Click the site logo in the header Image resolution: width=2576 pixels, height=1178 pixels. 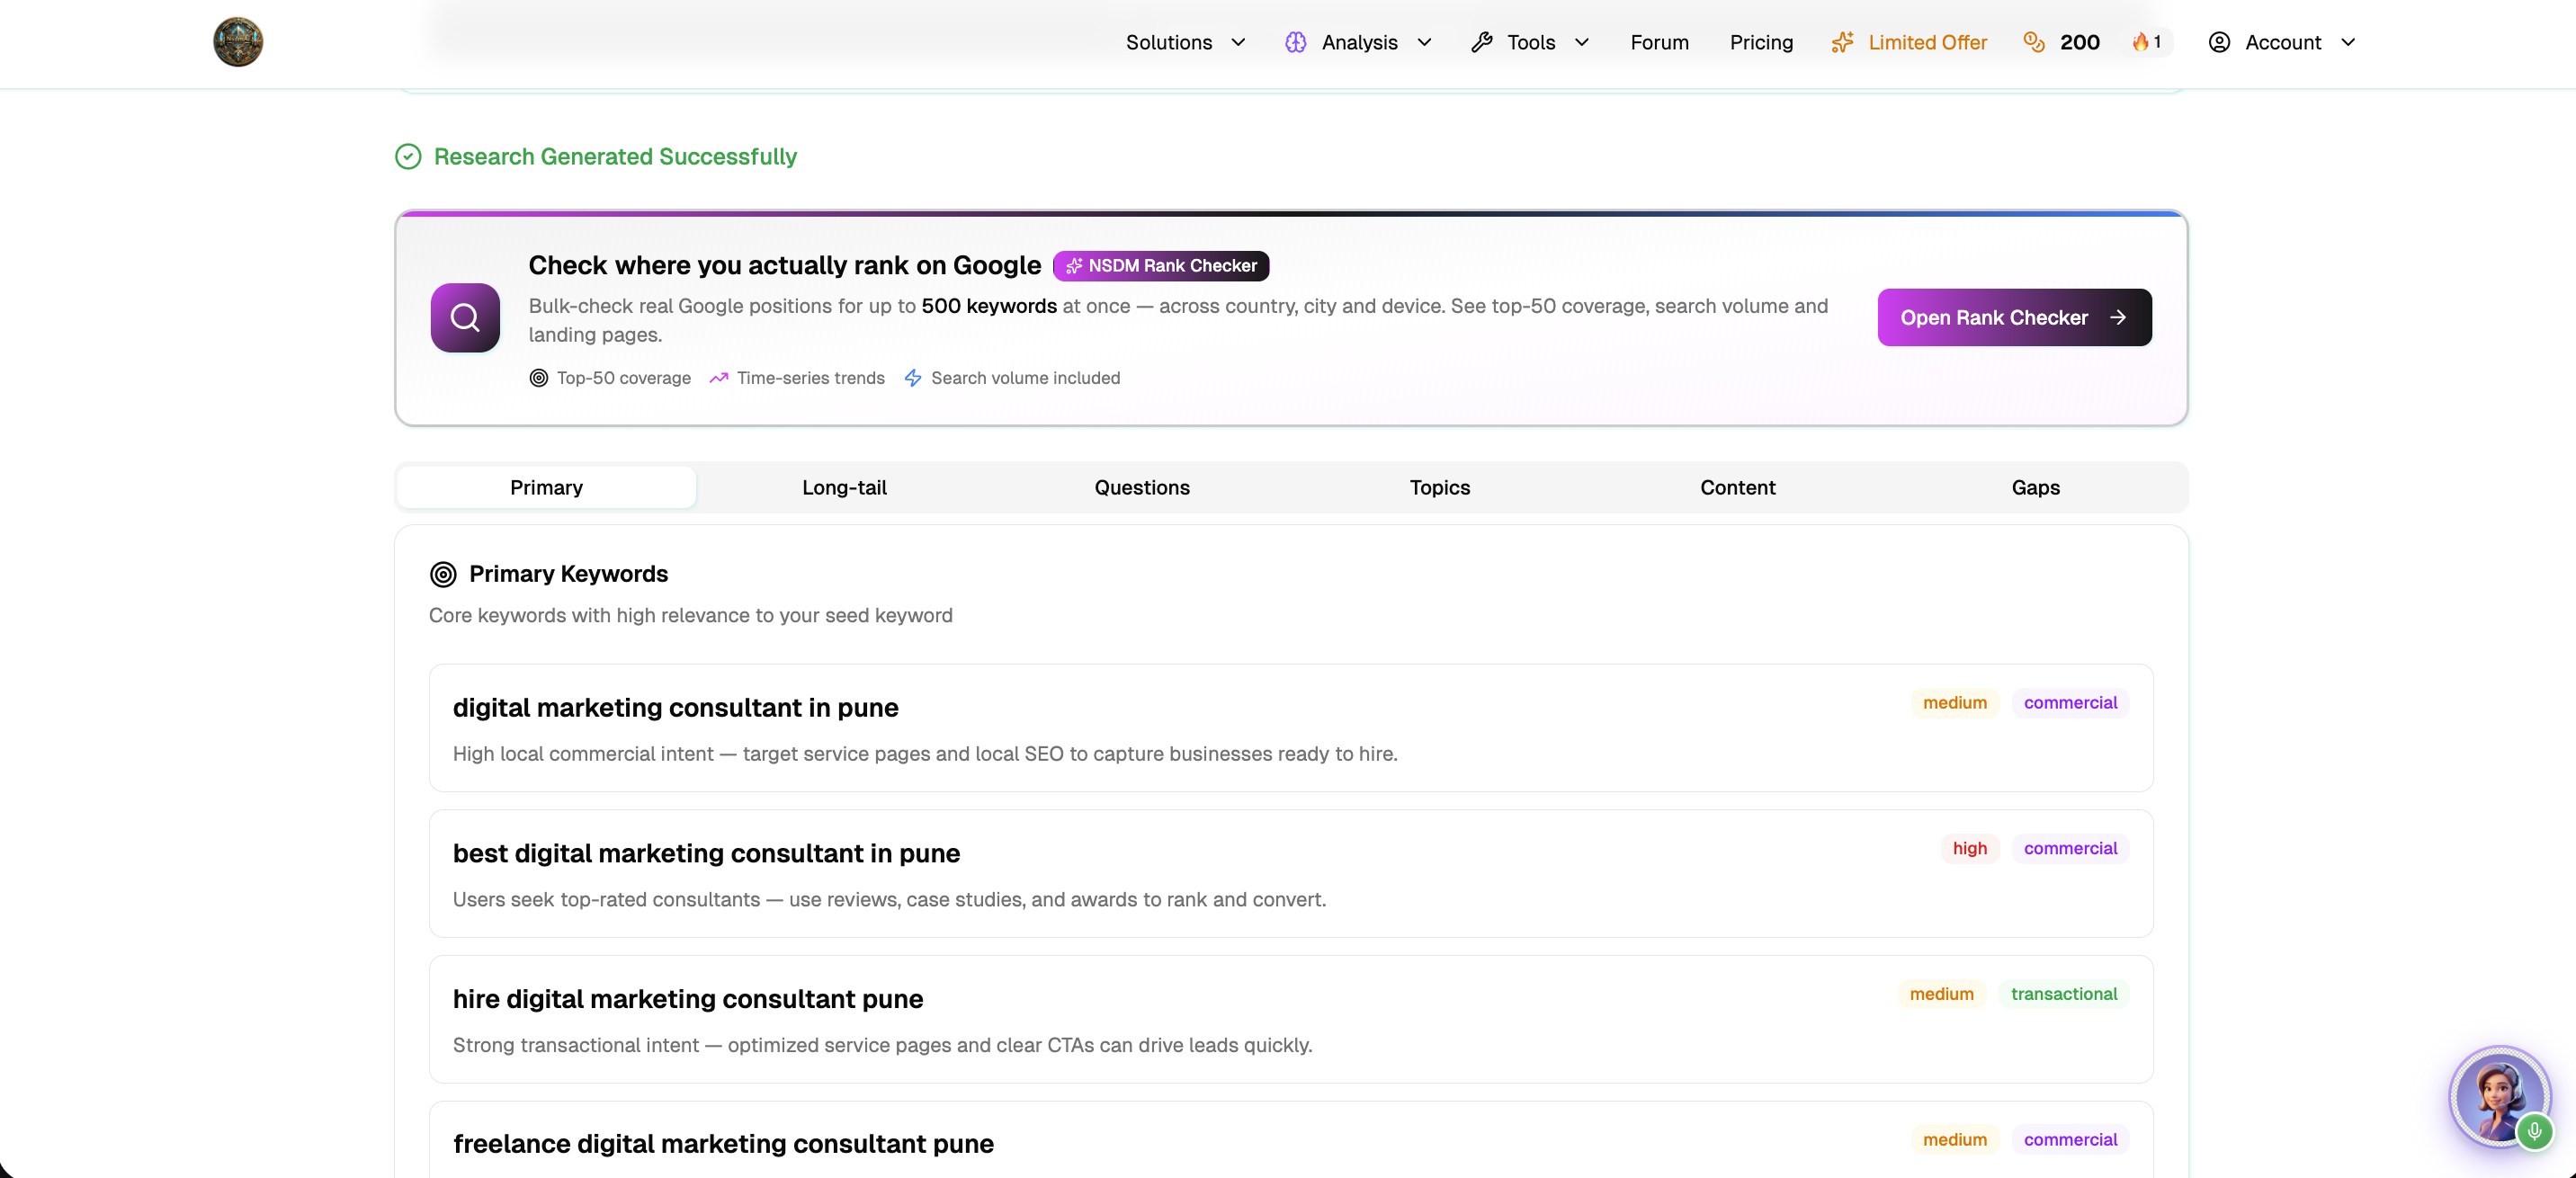point(238,42)
